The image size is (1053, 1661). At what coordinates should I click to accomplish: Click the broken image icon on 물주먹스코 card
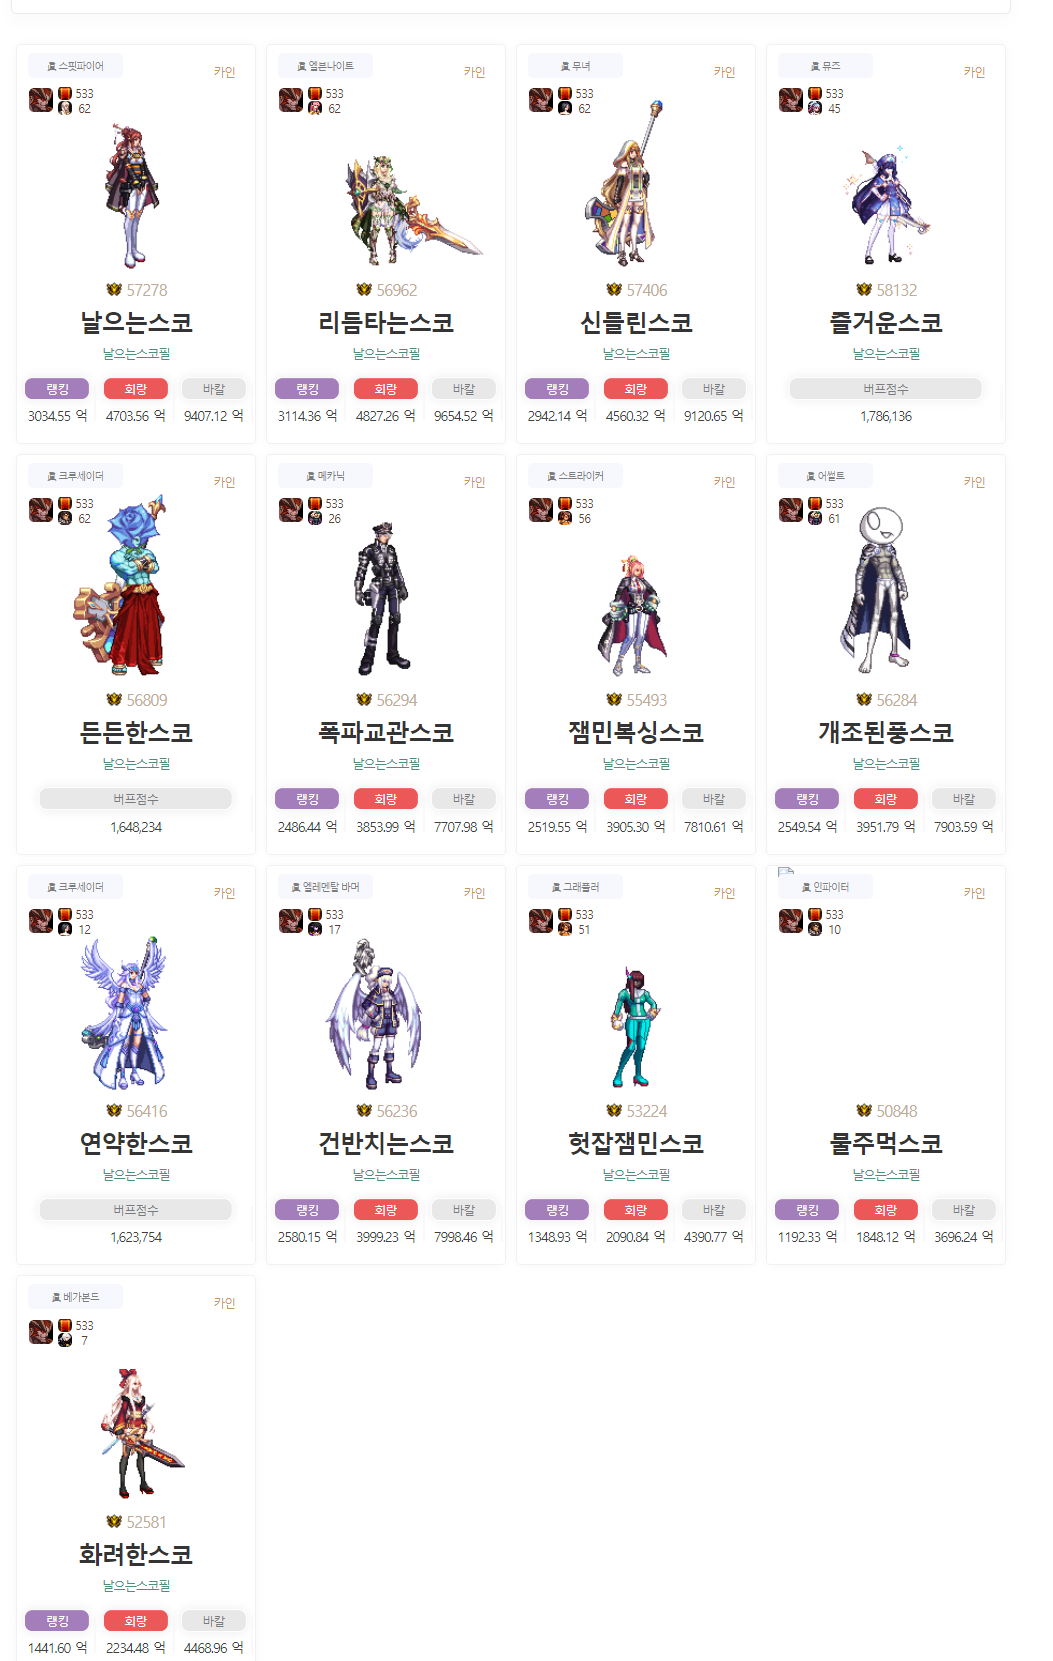point(786,873)
